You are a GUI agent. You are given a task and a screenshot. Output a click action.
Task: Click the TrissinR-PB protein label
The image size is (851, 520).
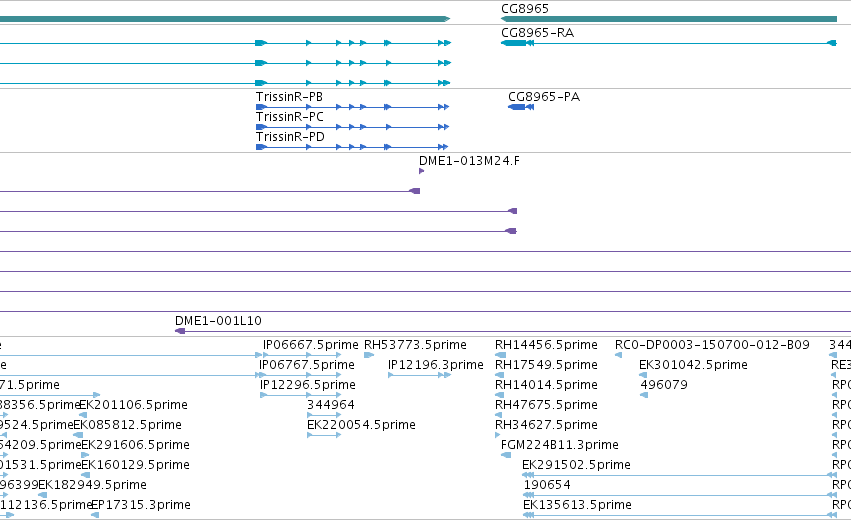pos(289,97)
